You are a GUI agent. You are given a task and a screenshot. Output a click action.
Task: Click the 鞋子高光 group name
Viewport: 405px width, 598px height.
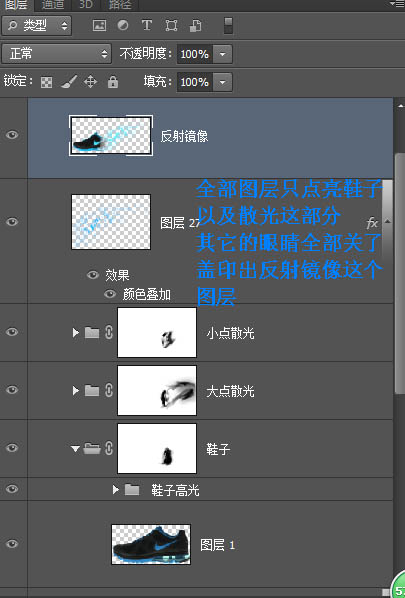[x=175, y=490]
